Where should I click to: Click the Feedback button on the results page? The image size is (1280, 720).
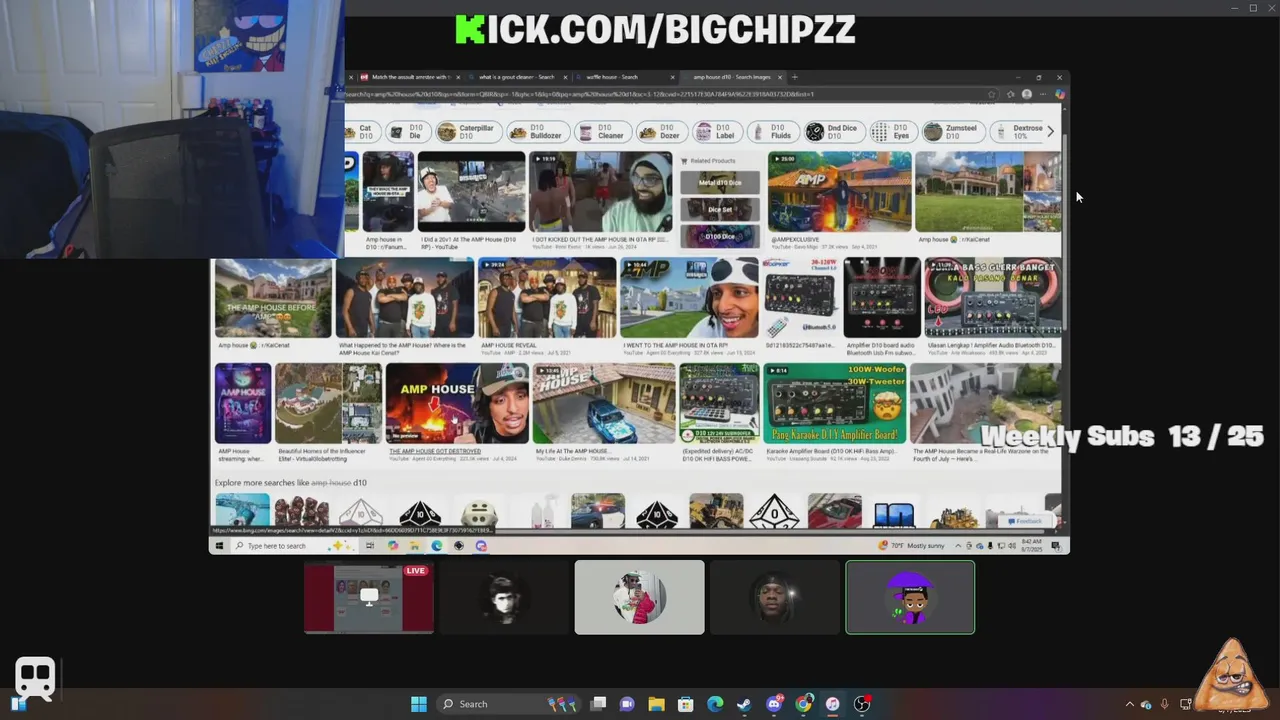click(x=1025, y=521)
